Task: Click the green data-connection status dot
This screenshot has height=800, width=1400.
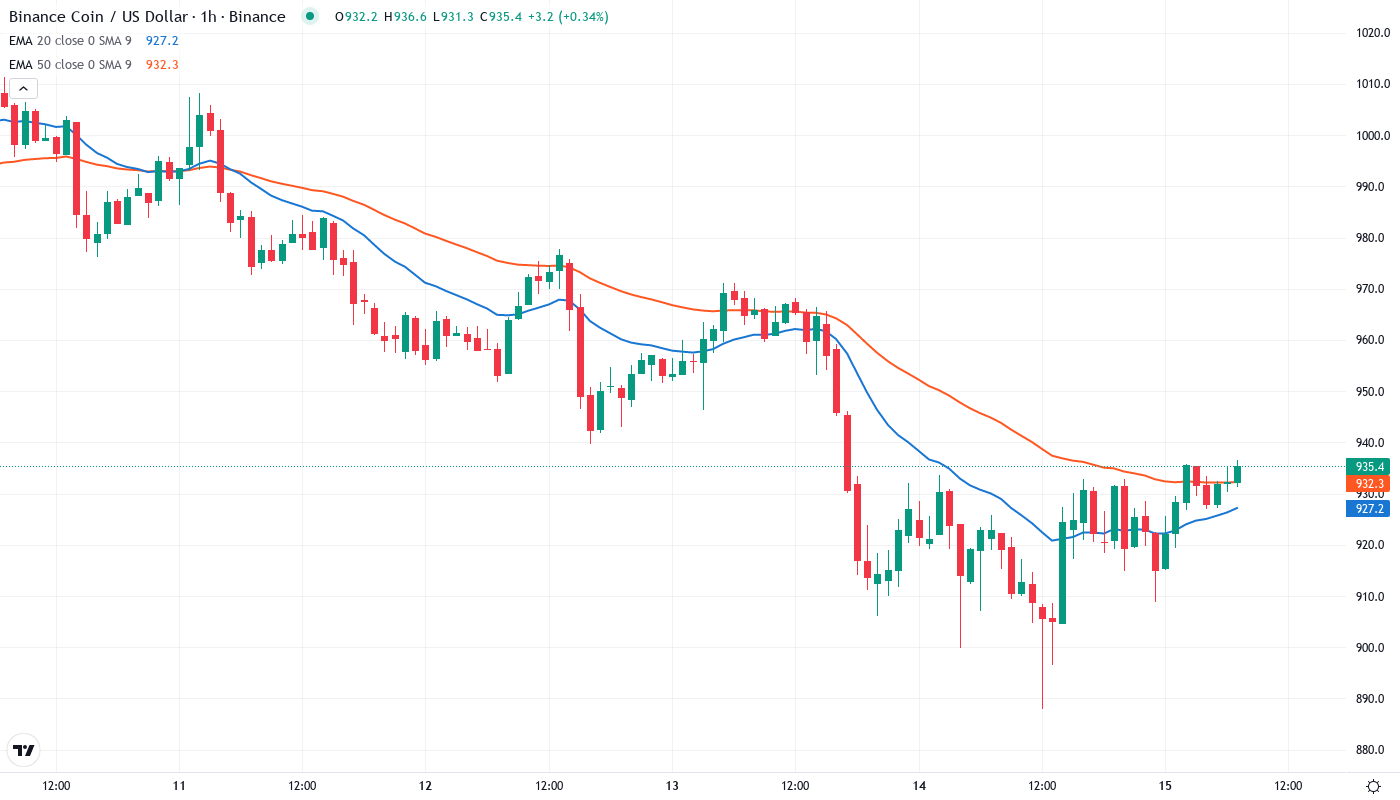Action: point(310,16)
